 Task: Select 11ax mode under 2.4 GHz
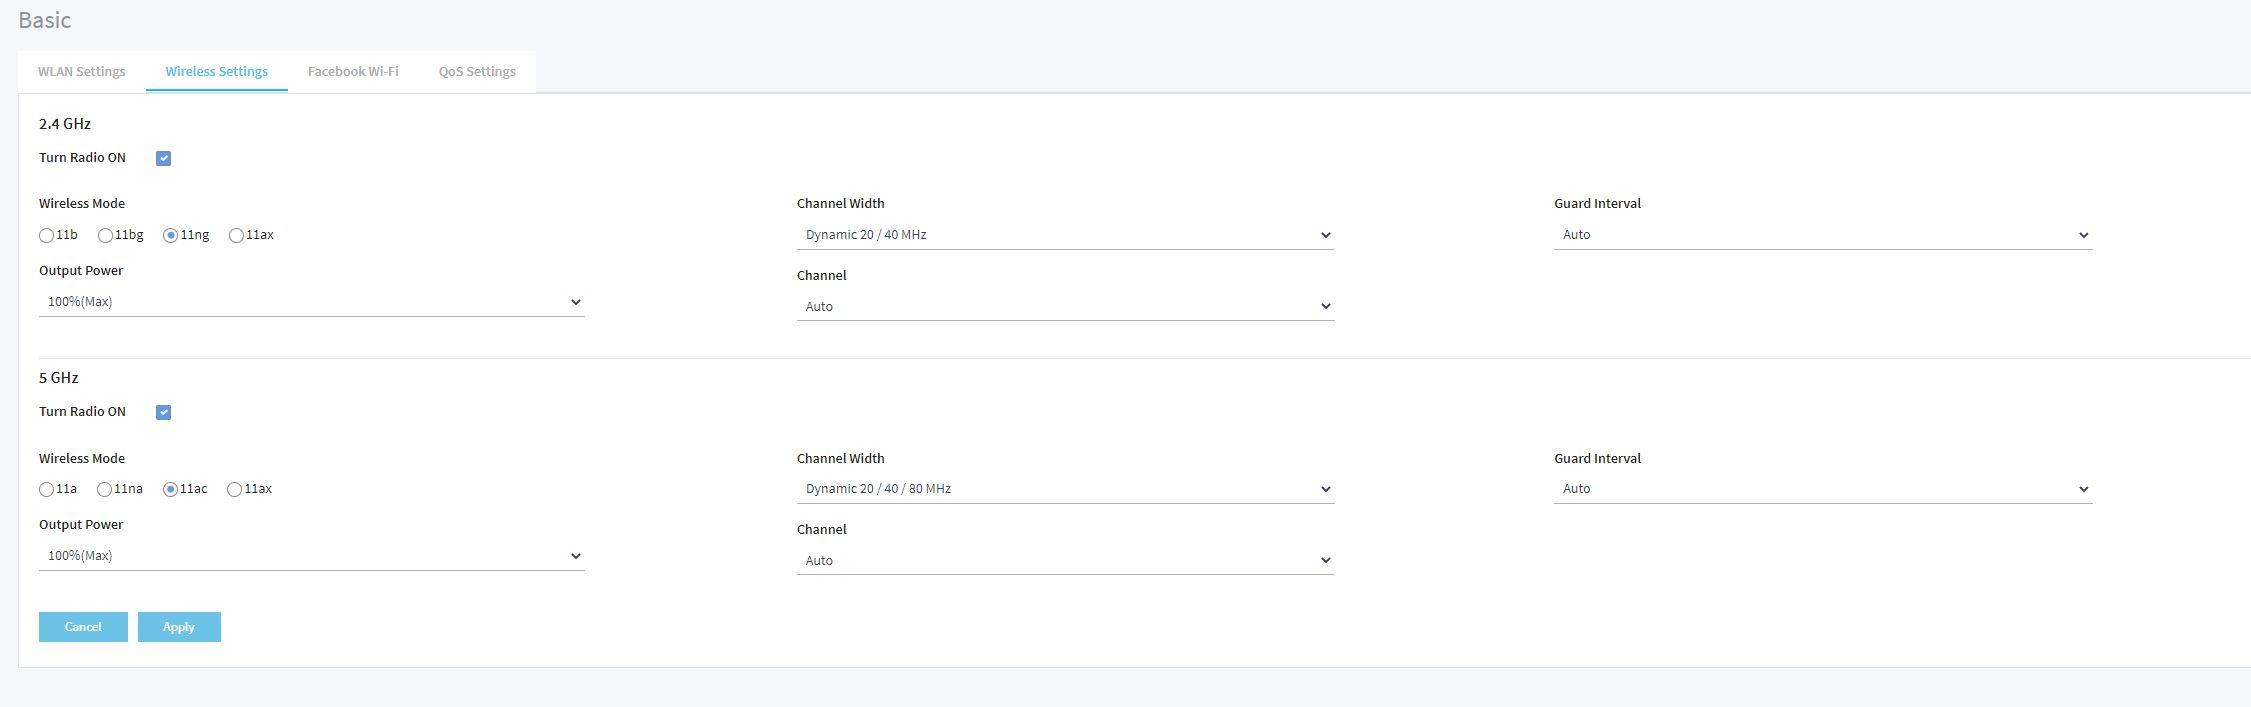(236, 236)
